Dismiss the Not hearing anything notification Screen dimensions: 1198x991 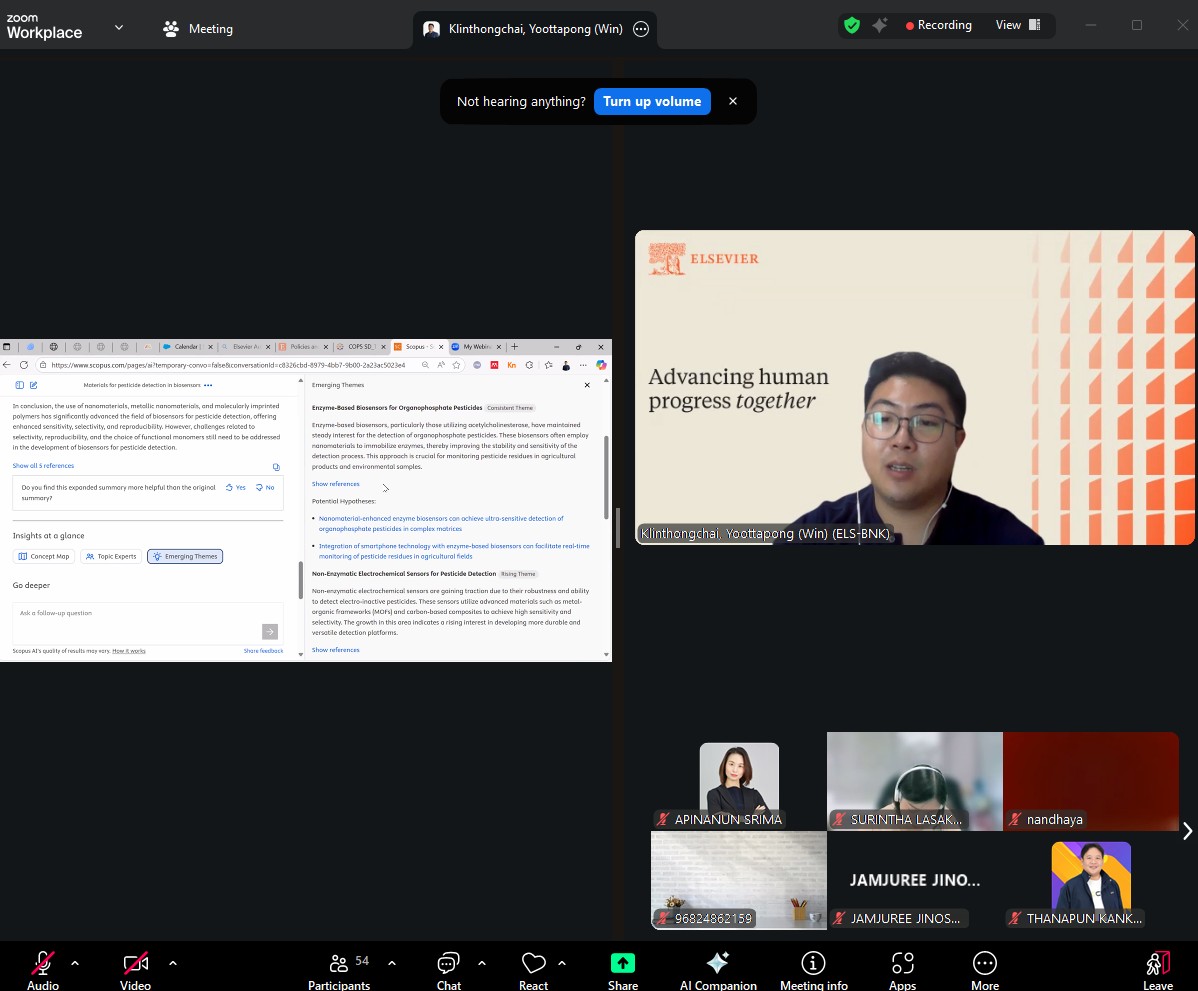pos(733,101)
